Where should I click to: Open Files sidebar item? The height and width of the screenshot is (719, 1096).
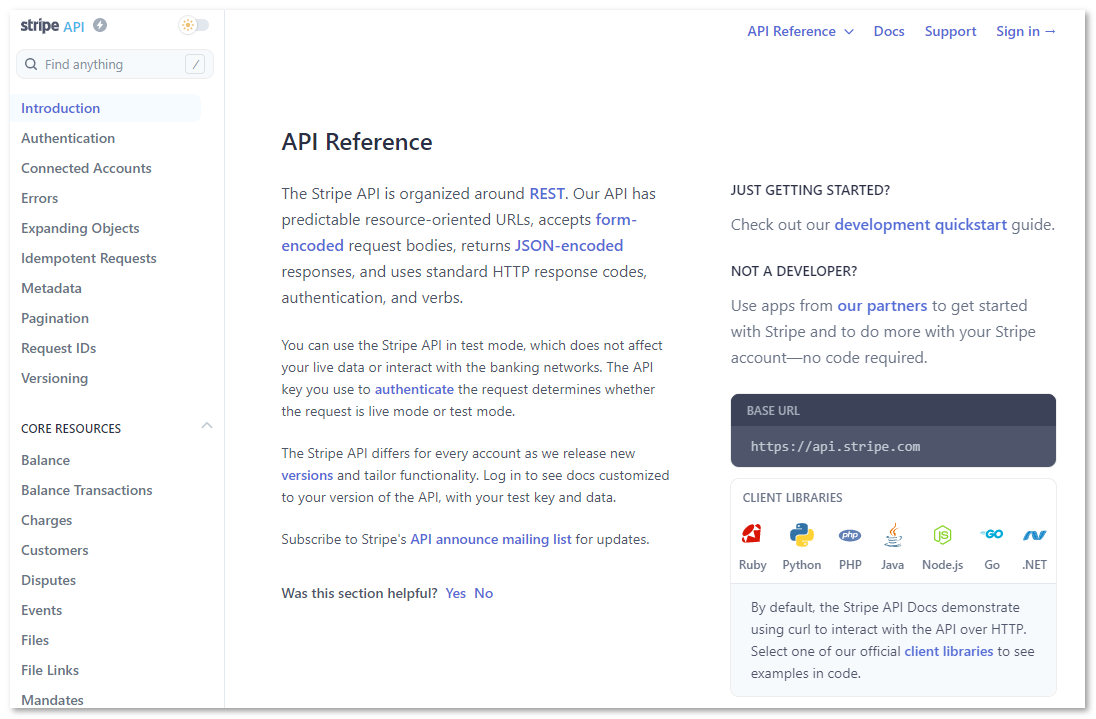35,641
